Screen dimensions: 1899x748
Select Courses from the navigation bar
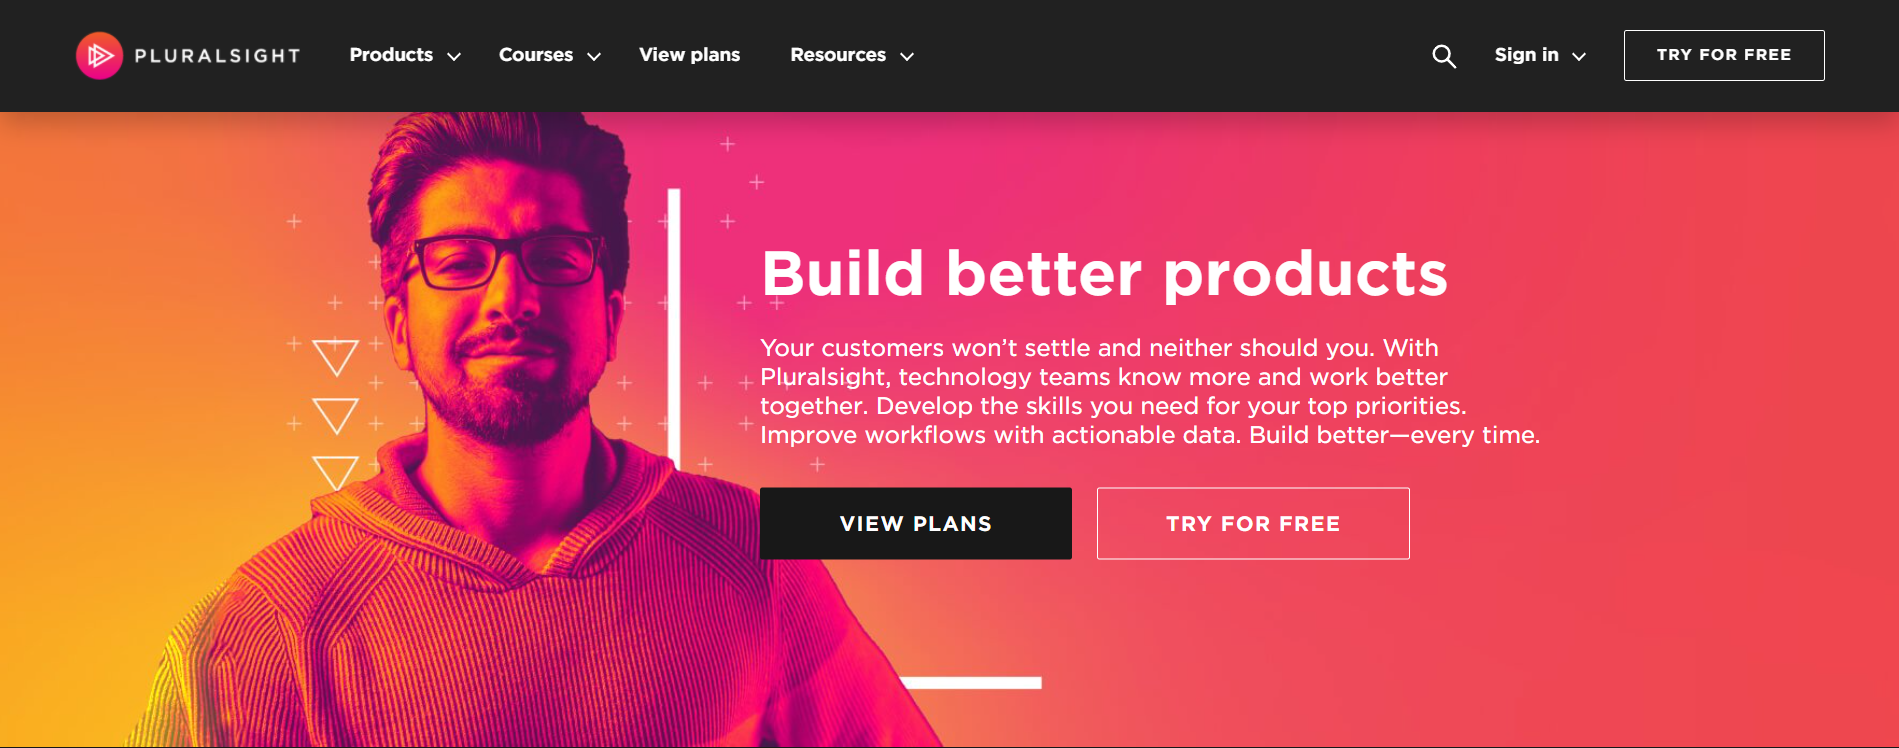(x=536, y=55)
